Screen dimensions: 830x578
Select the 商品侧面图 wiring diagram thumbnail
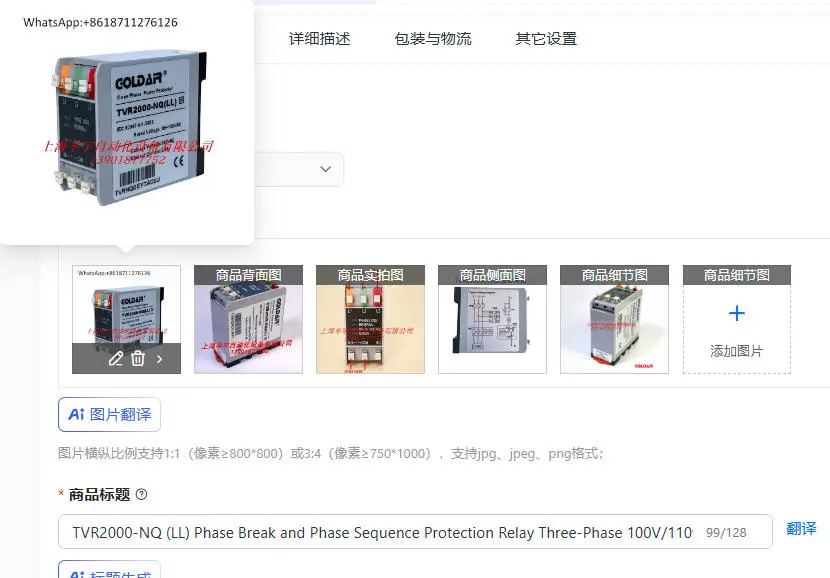[492, 319]
